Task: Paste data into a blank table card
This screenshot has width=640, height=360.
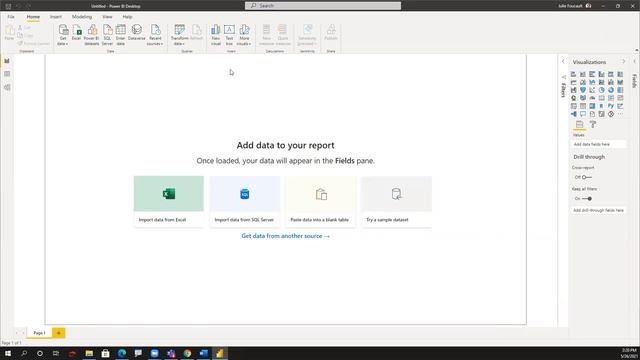Action: tap(320, 201)
